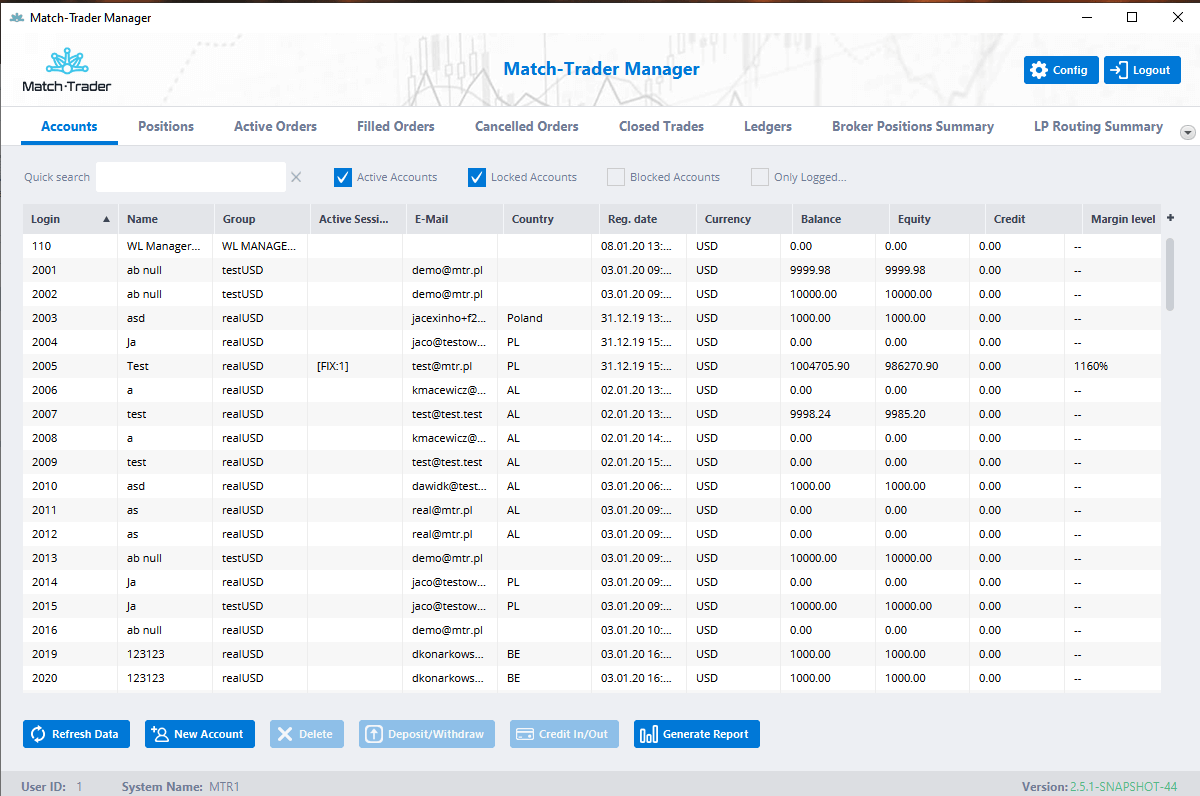The image size is (1200, 796).
Task: Switch to the Positions tab
Action: pos(165,126)
